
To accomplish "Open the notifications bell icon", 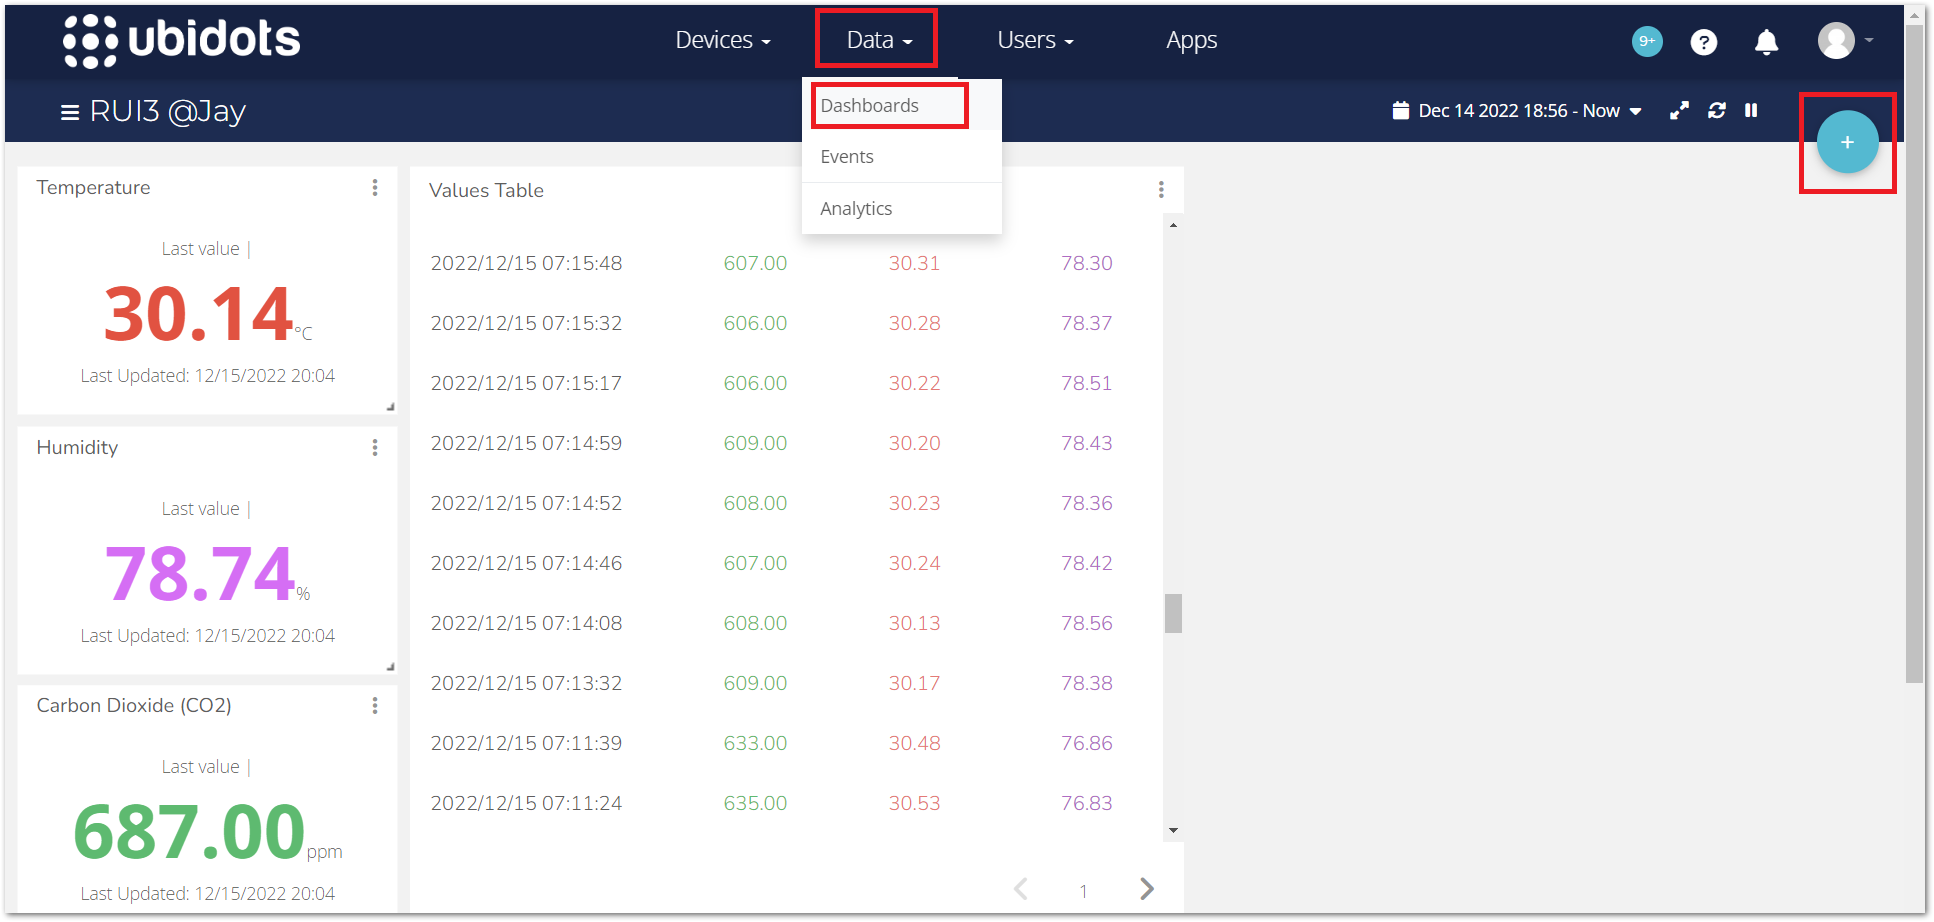I will pyautogui.click(x=1766, y=42).
